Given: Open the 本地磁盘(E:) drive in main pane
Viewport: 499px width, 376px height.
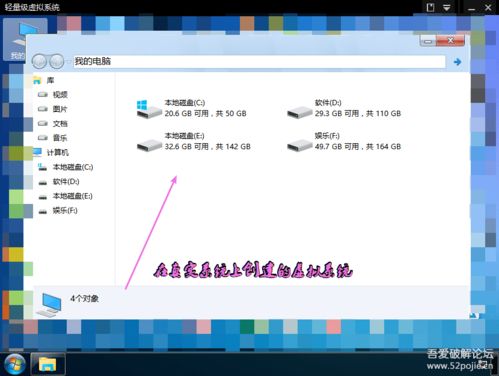Looking at the screenshot, I should [x=149, y=145].
